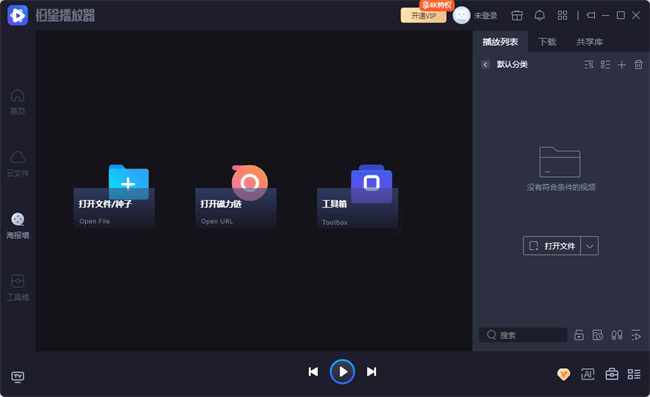Delete playlist using trash can icon
Image resolution: width=650 pixels, height=397 pixels.
coord(638,65)
